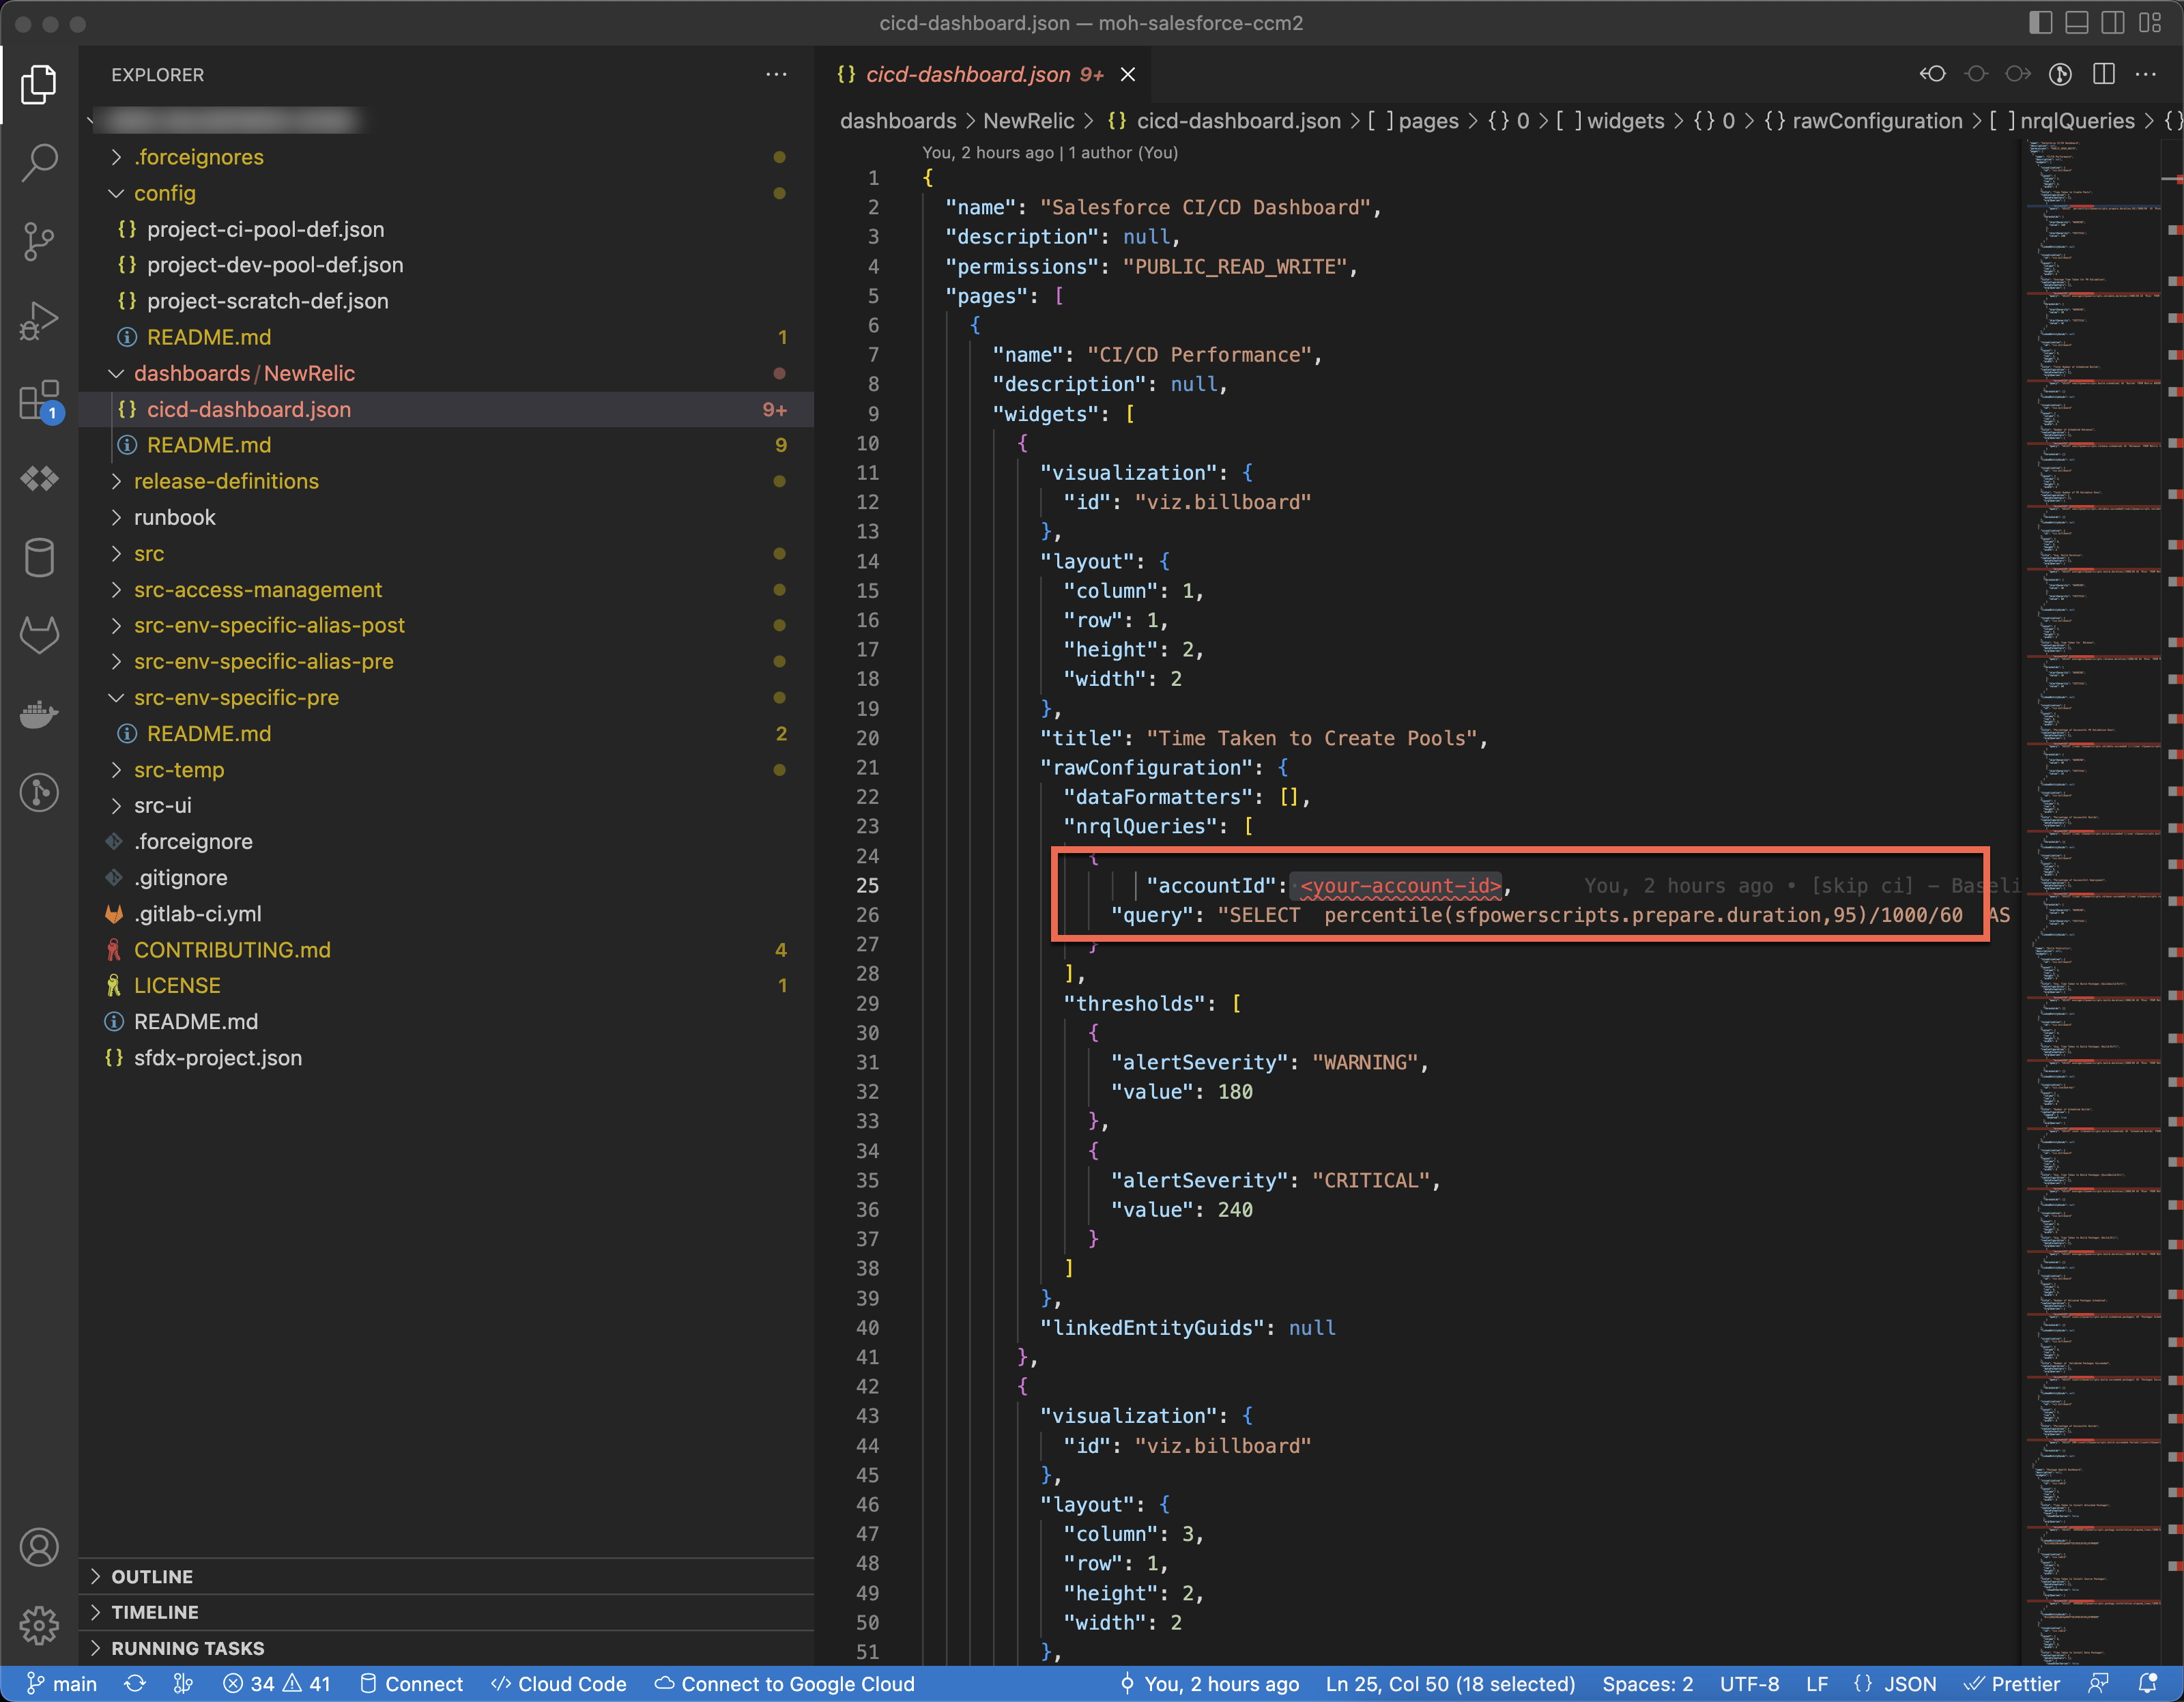Open CONTRIBUTING.md file

tap(446, 950)
